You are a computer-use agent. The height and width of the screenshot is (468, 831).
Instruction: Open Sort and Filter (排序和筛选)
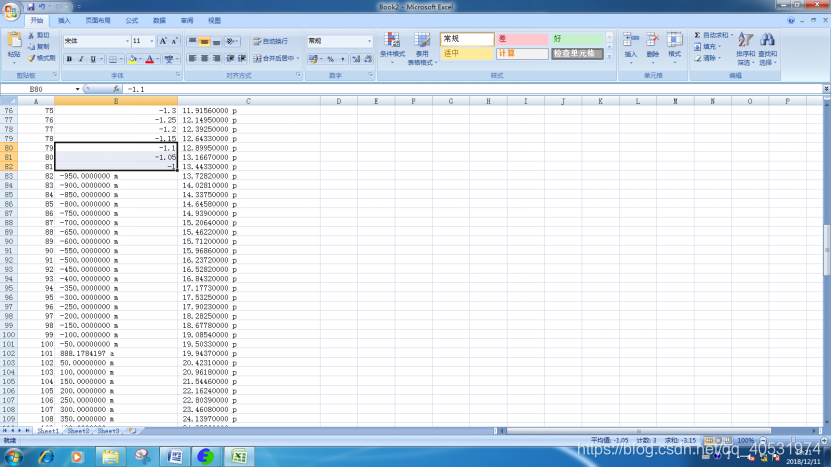[745, 48]
